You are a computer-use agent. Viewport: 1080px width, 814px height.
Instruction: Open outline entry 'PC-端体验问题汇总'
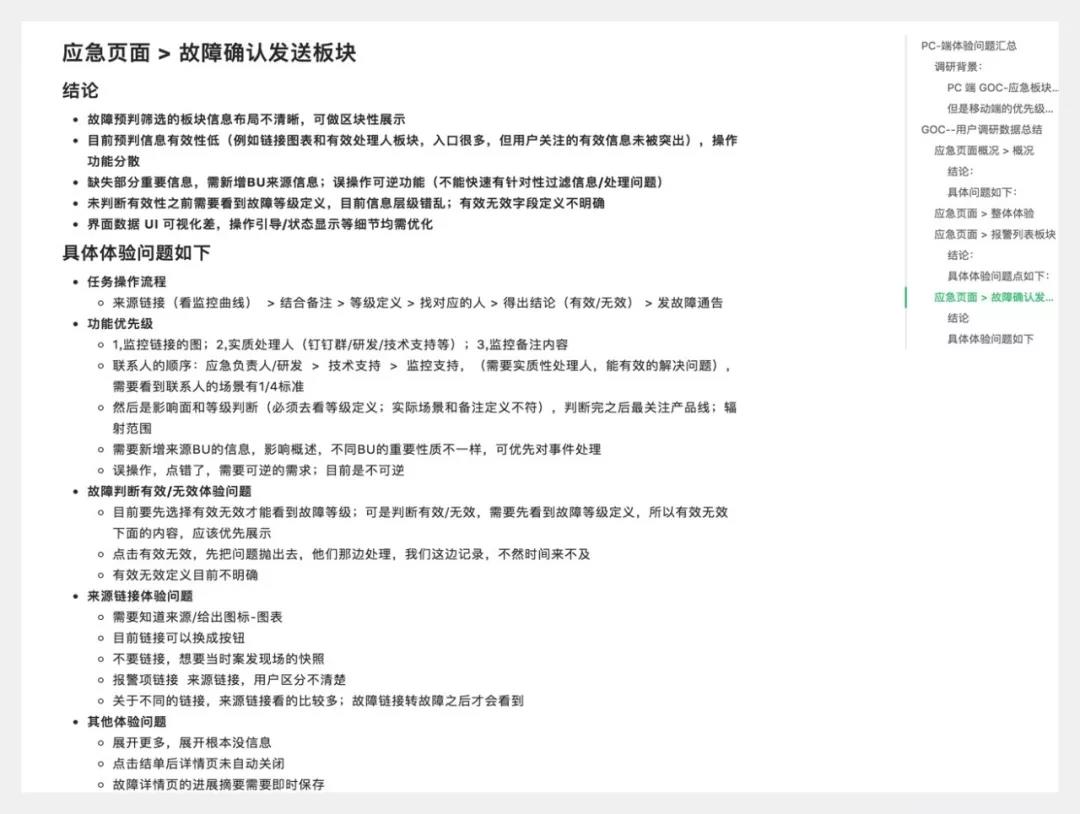(968, 46)
